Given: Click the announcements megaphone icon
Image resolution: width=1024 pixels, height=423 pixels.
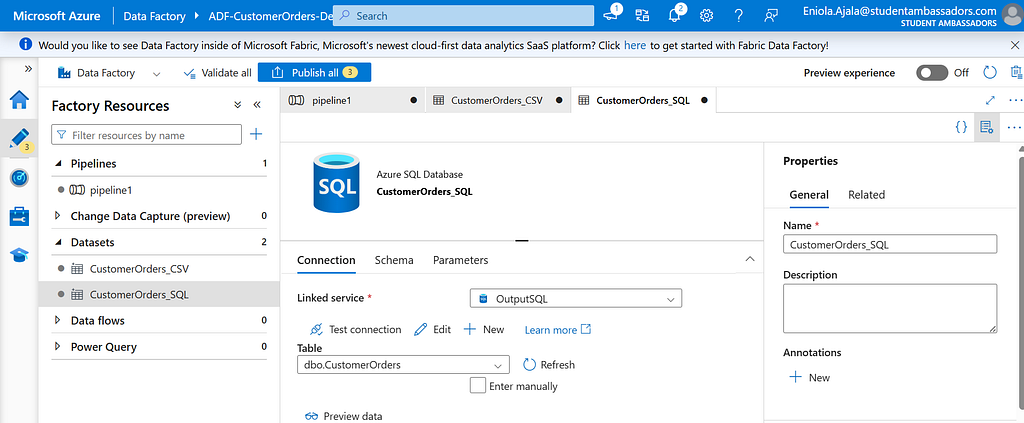Looking at the screenshot, I should coord(611,15).
